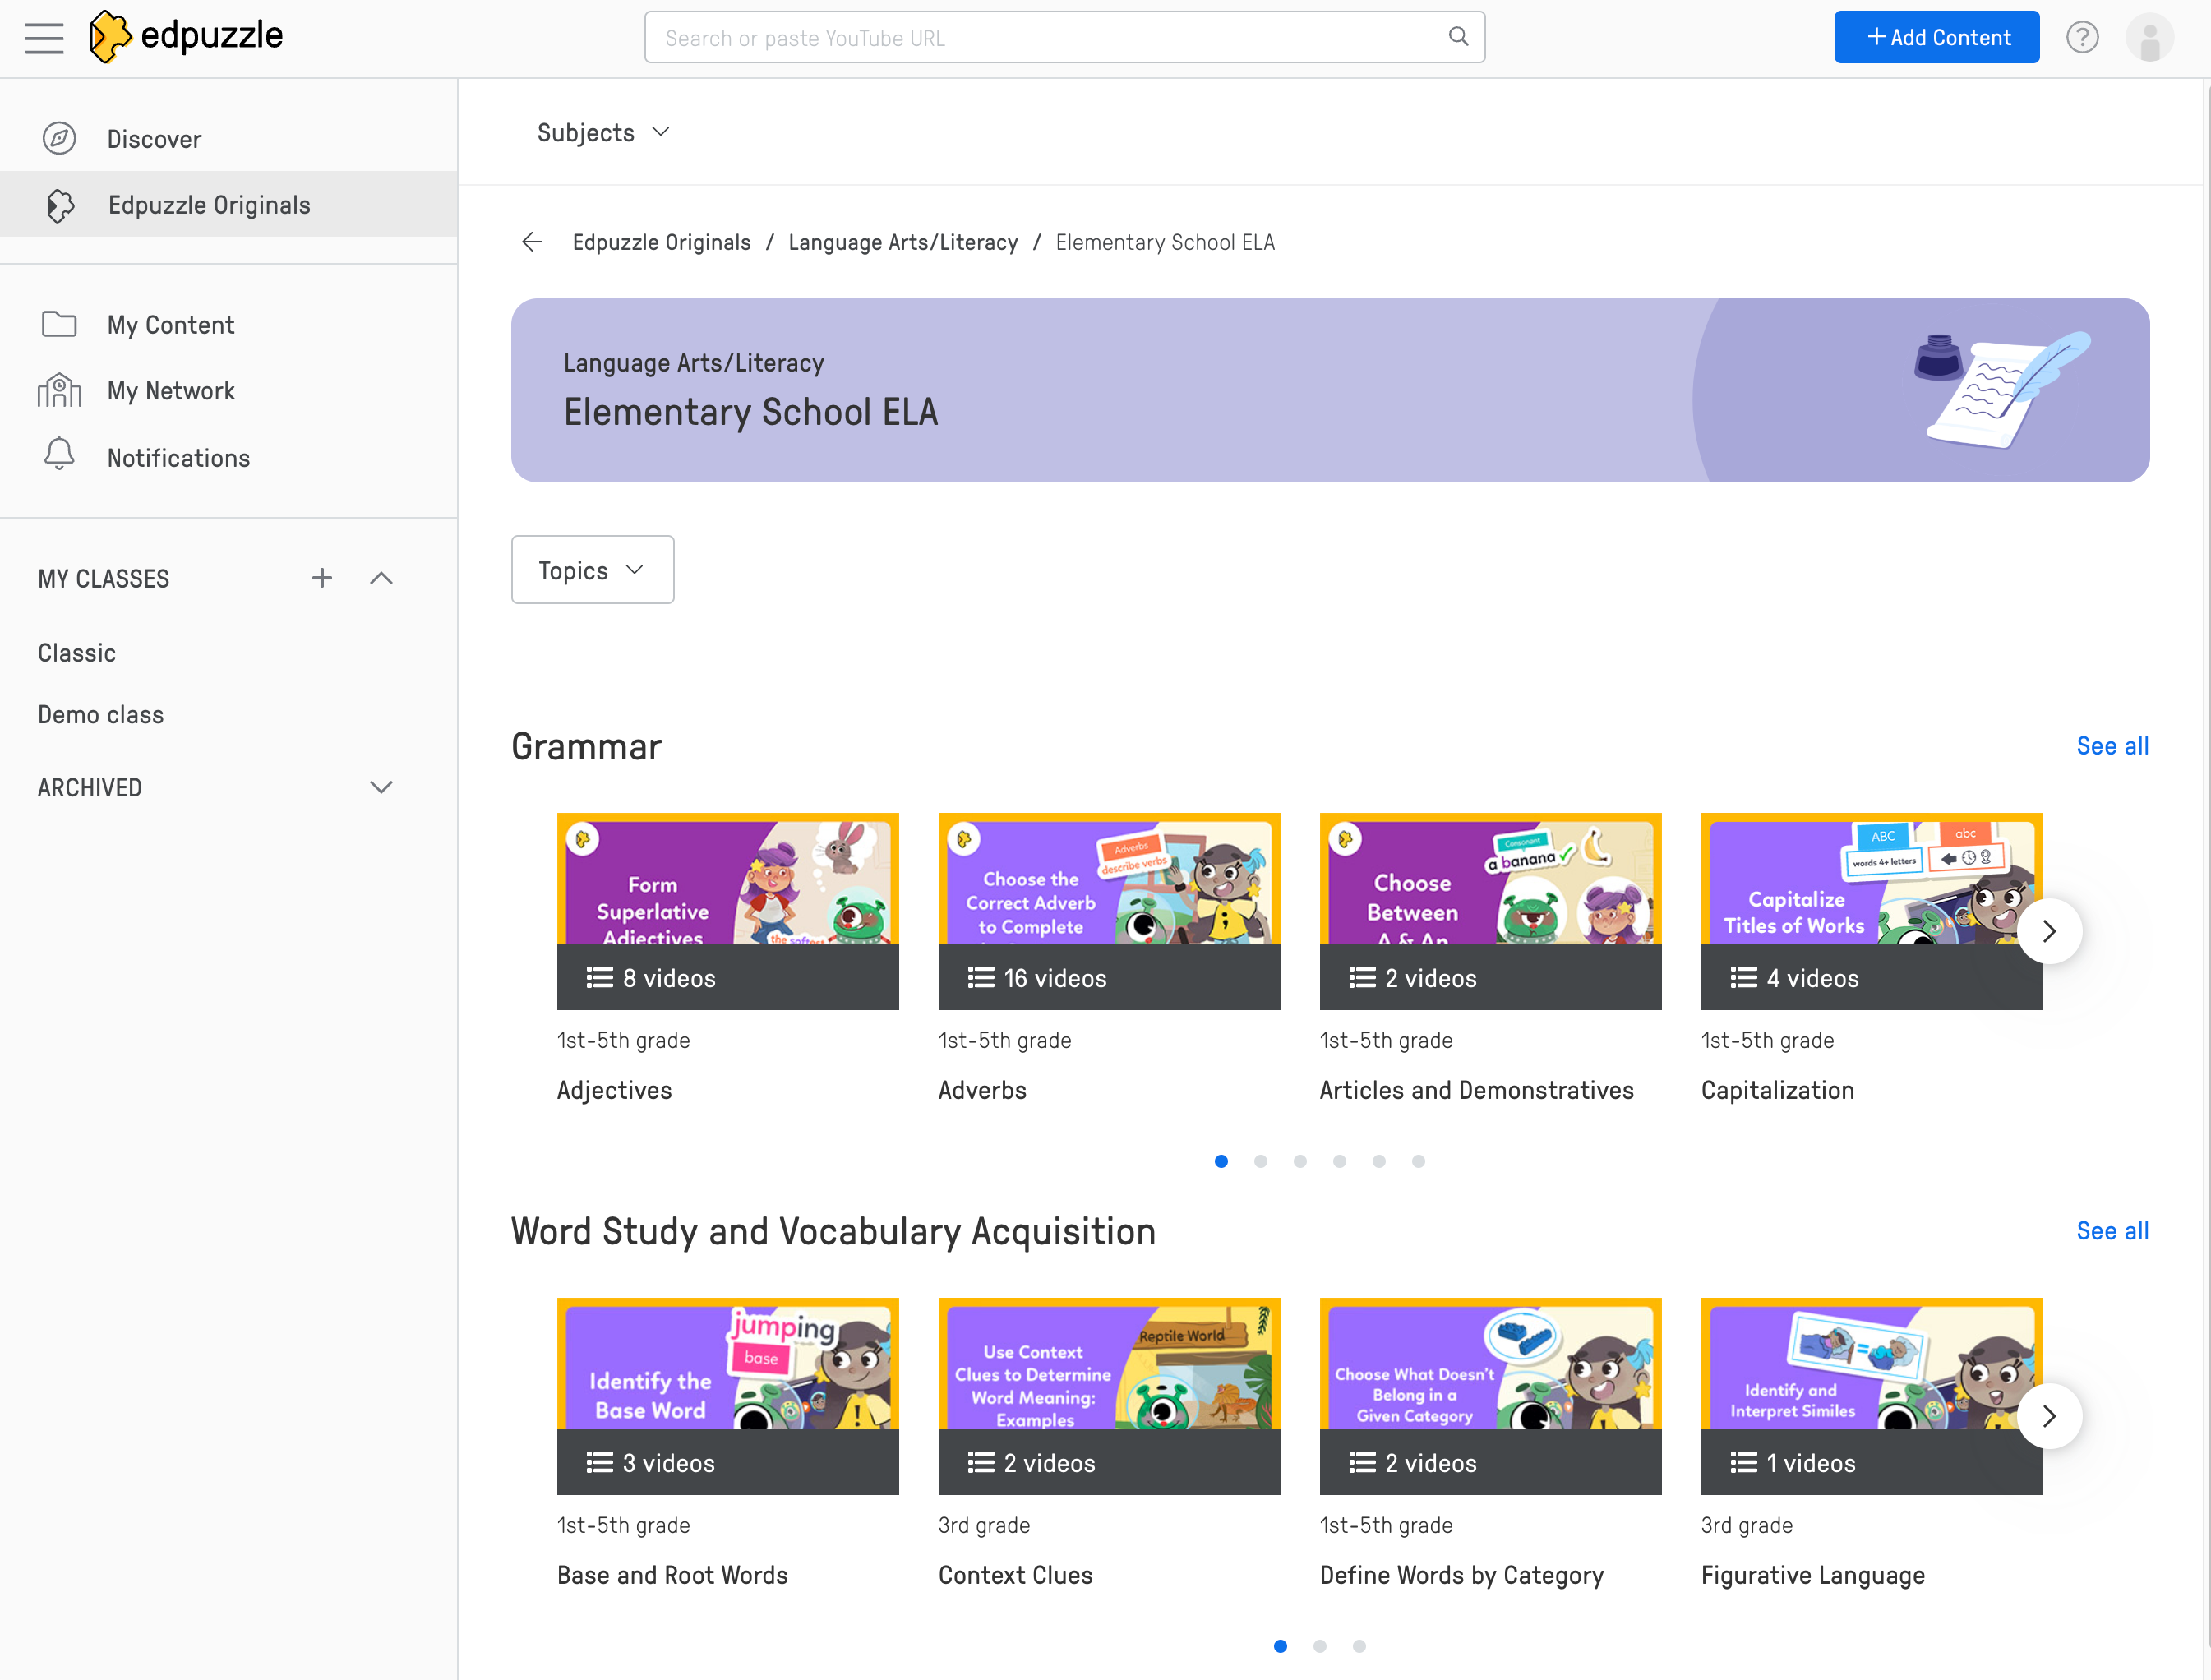Collapse the MY CLASSES section

pos(381,578)
